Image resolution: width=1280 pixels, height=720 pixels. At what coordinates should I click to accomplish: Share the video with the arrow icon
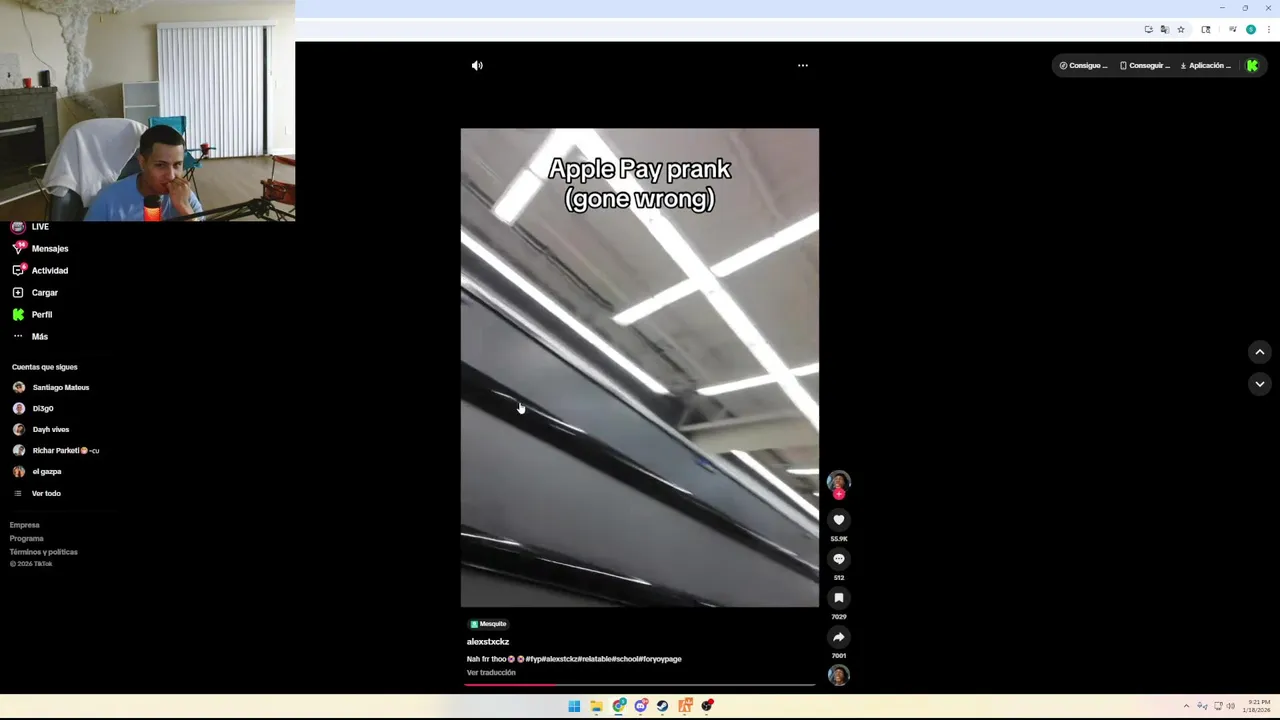pyautogui.click(x=839, y=637)
